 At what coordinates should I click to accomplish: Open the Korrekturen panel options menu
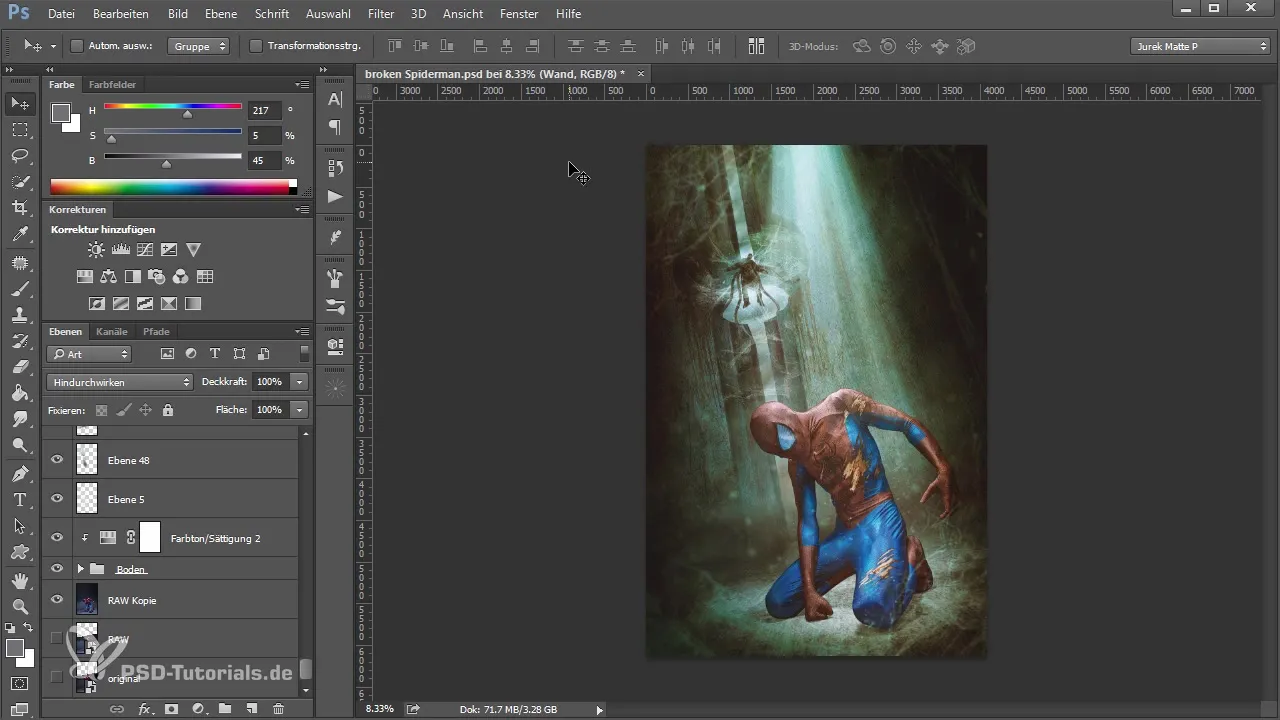point(302,210)
